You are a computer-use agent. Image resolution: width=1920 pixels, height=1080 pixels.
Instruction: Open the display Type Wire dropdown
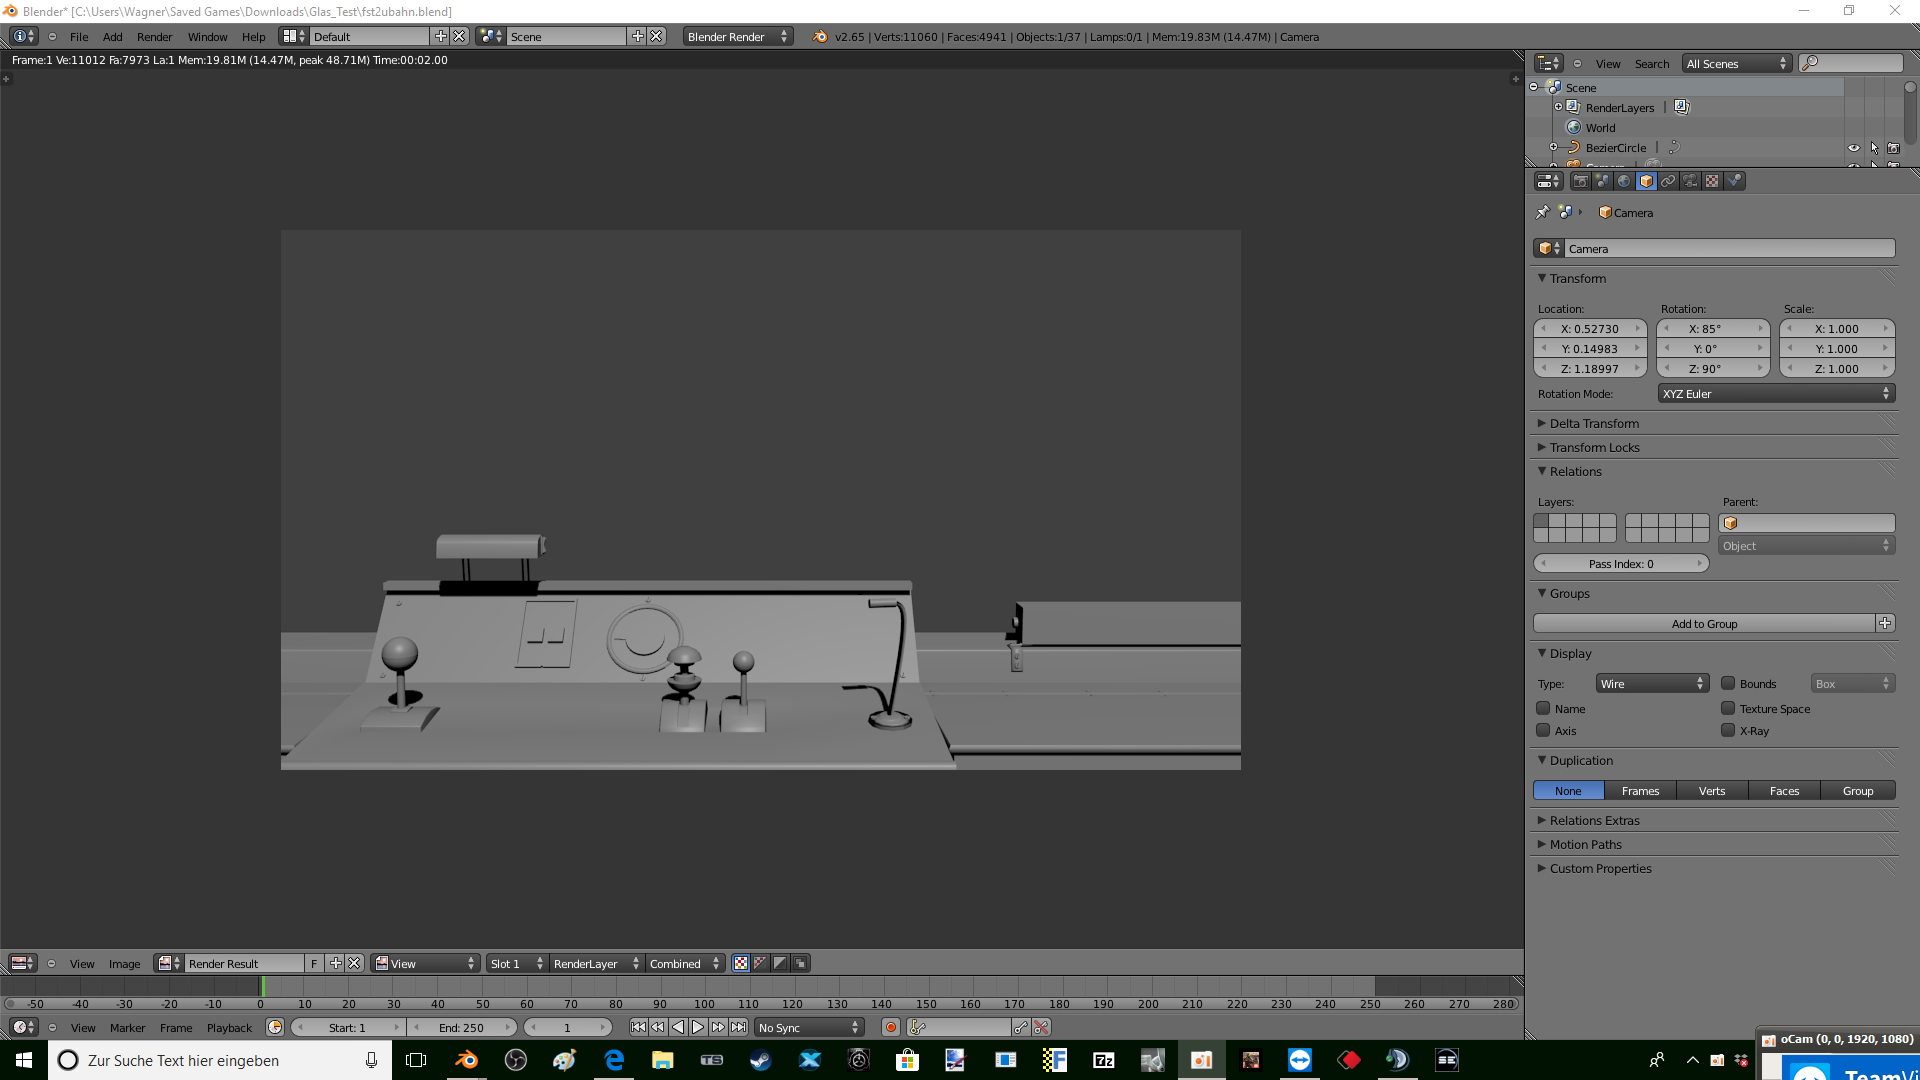tap(1651, 684)
